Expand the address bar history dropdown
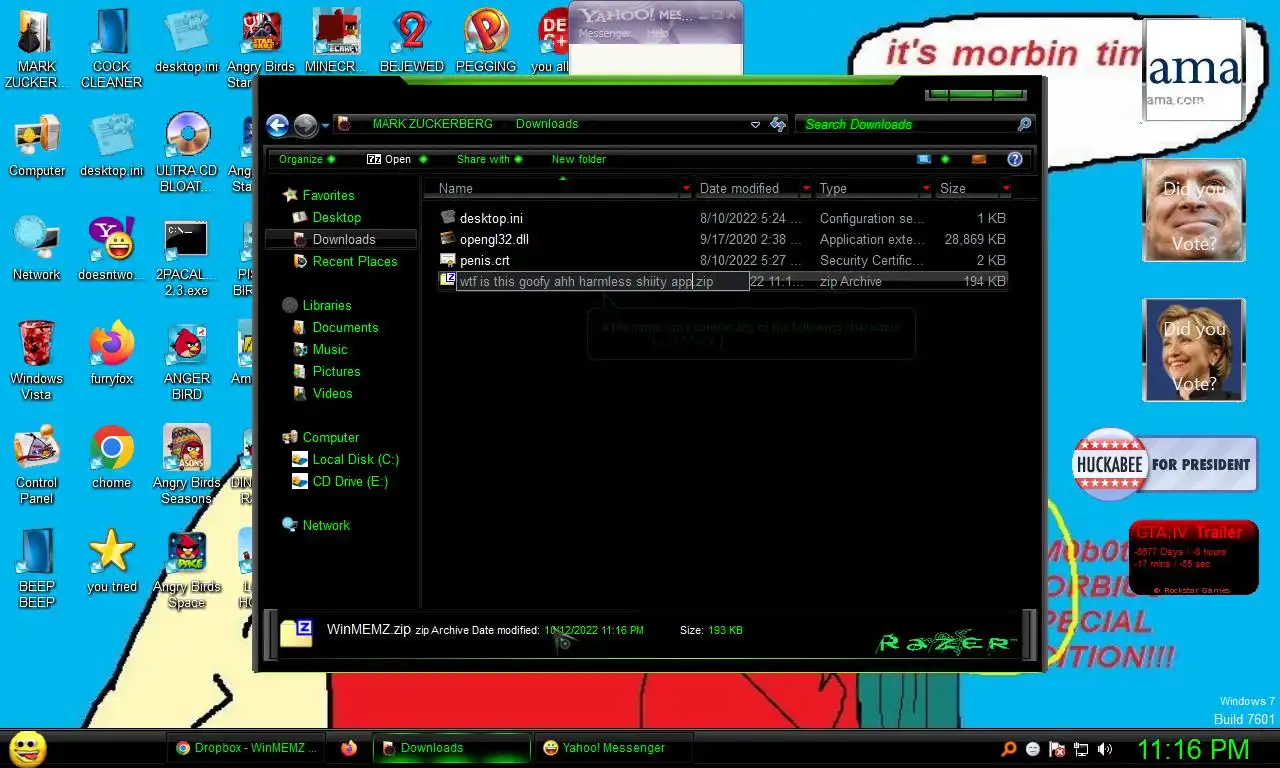Image resolution: width=1280 pixels, height=768 pixels. (x=755, y=125)
